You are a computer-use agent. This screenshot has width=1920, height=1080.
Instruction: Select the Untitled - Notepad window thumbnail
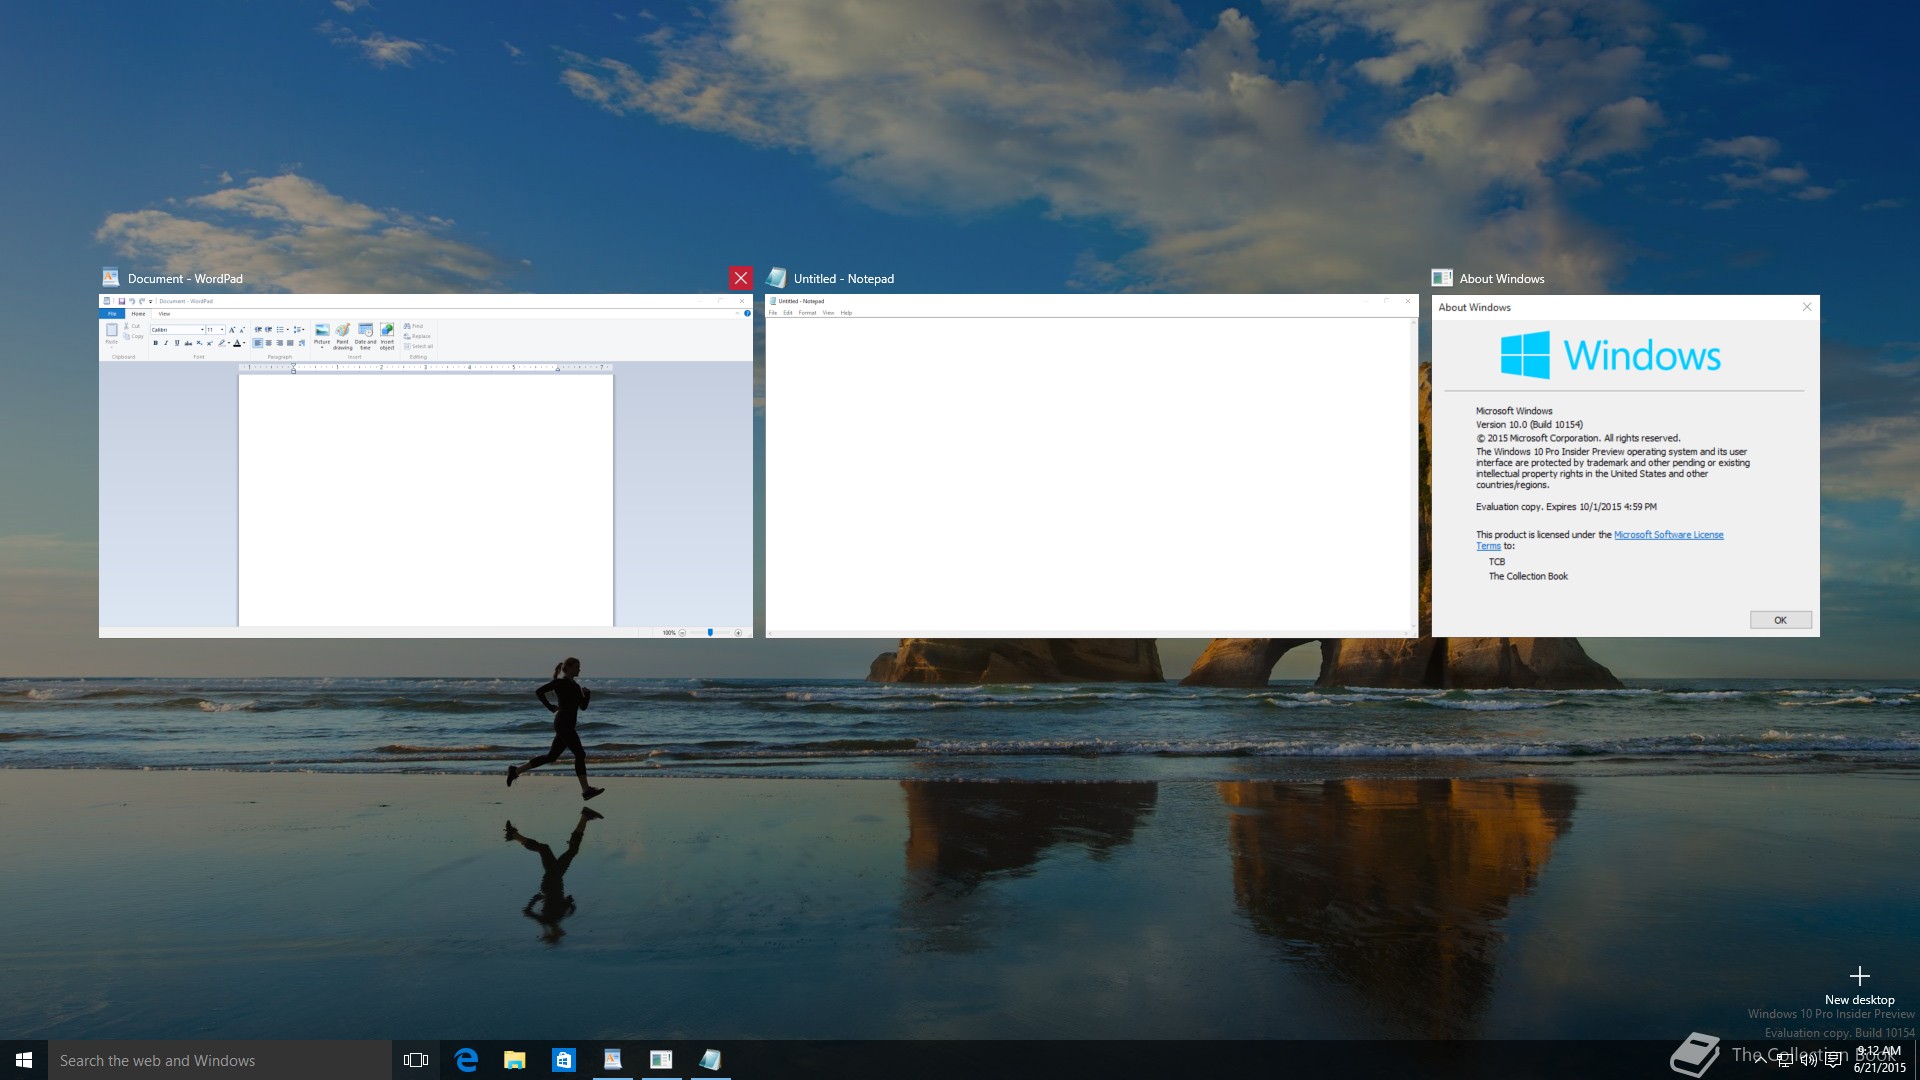(x=1092, y=466)
